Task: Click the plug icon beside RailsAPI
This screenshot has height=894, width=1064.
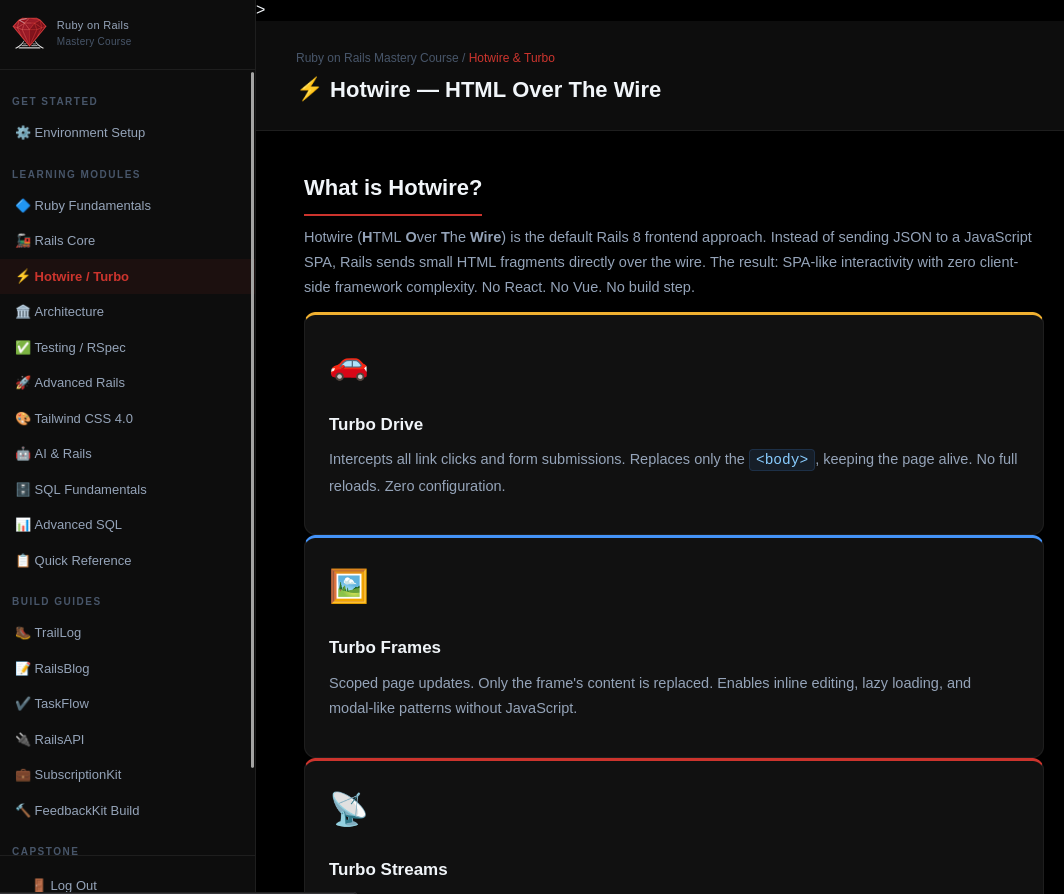Action: (23, 739)
